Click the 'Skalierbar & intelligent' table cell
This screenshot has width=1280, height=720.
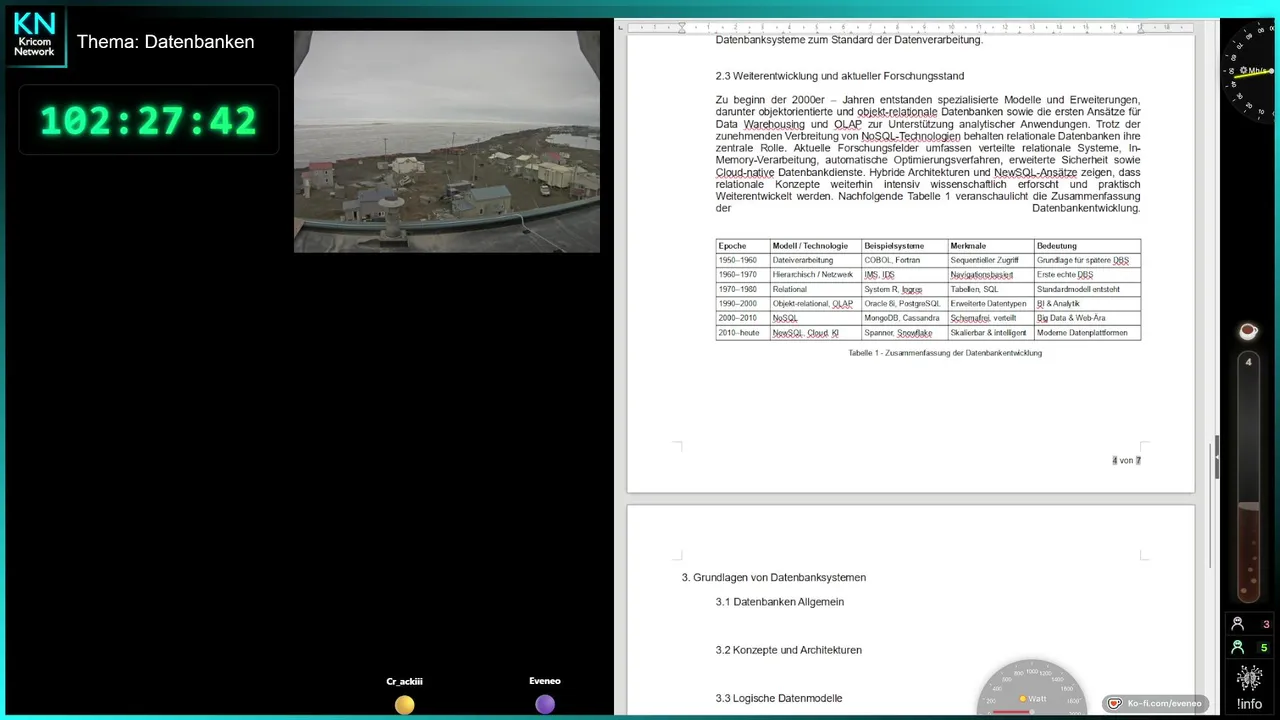point(991,333)
